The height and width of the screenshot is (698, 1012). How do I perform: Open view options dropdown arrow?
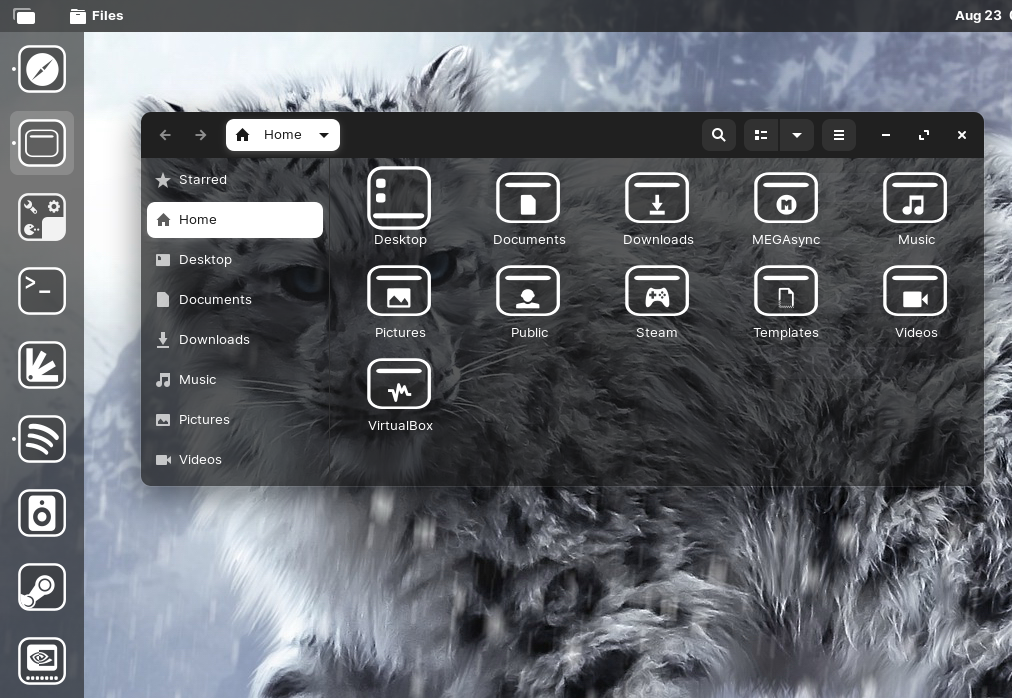[x=796, y=135]
